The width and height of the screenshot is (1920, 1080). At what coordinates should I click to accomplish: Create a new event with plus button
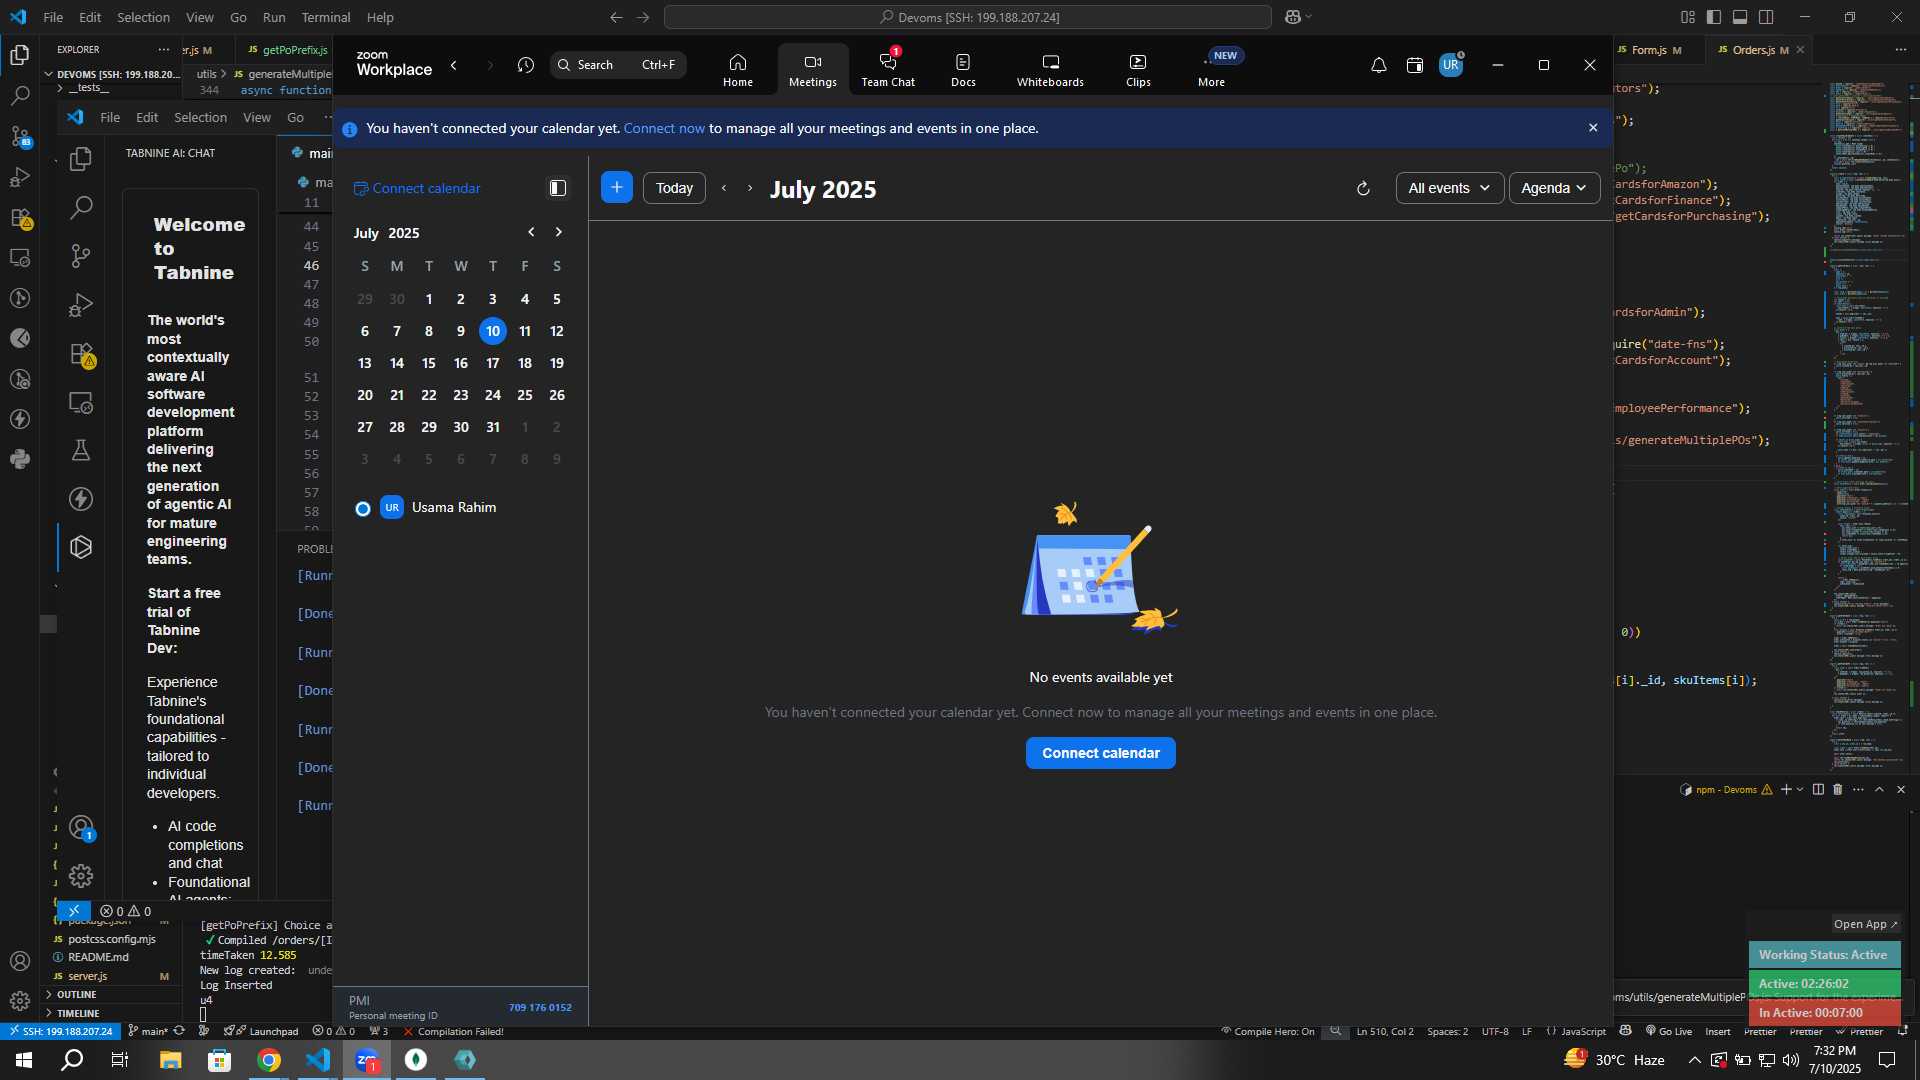[x=617, y=187]
